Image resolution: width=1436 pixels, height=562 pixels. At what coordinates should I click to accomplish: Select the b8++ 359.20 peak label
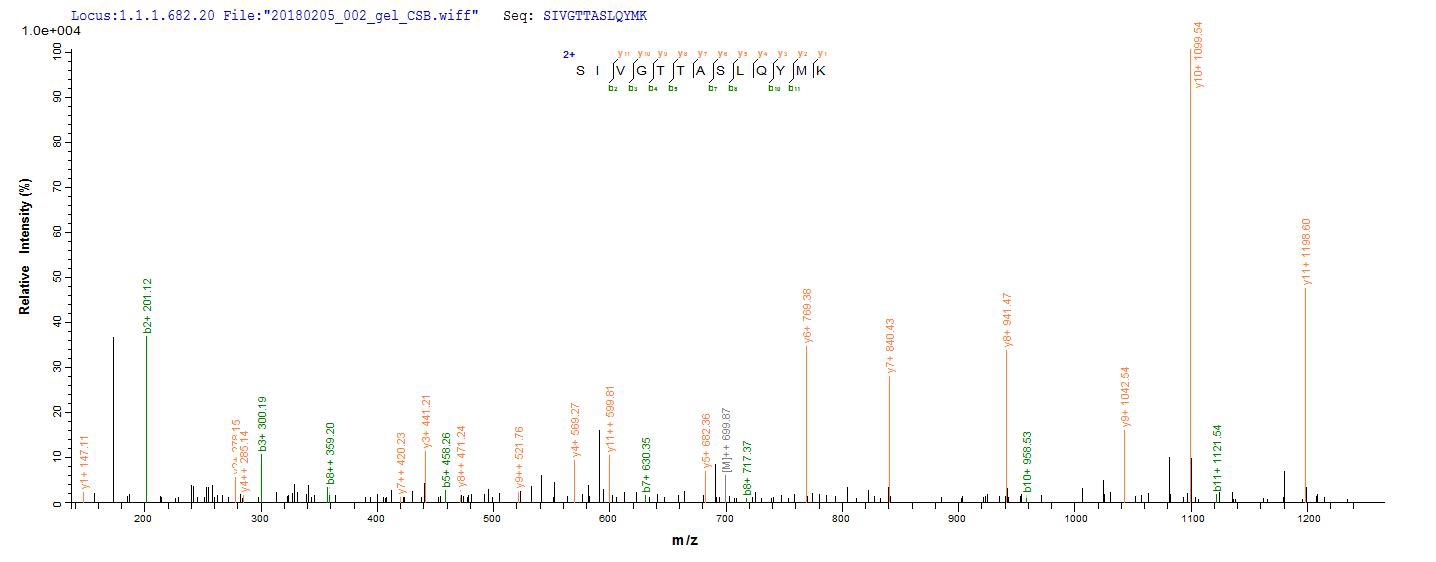click(x=330, y=453)
